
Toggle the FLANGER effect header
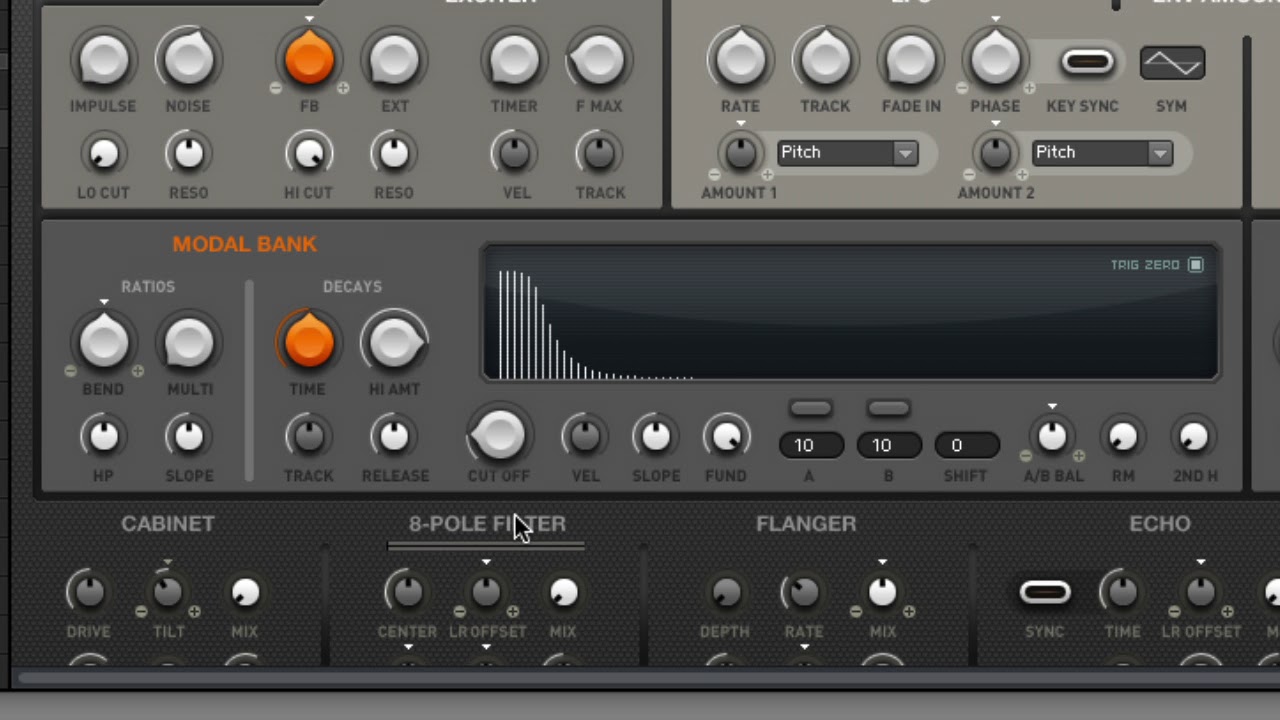click(806, 524)
